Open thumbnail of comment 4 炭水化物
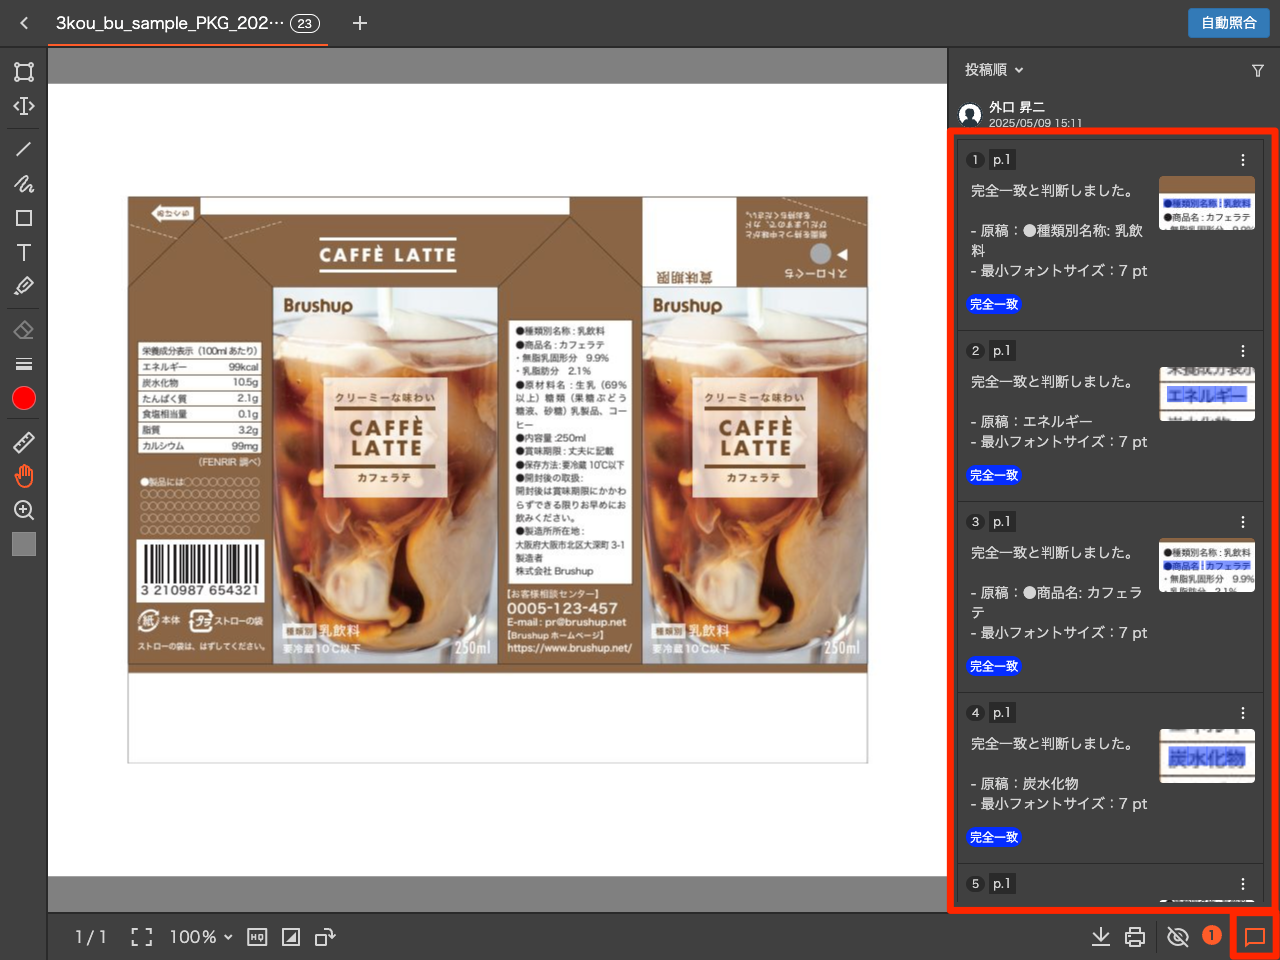This screenshot has height=960, width=1280. [x=1207, y=756]
